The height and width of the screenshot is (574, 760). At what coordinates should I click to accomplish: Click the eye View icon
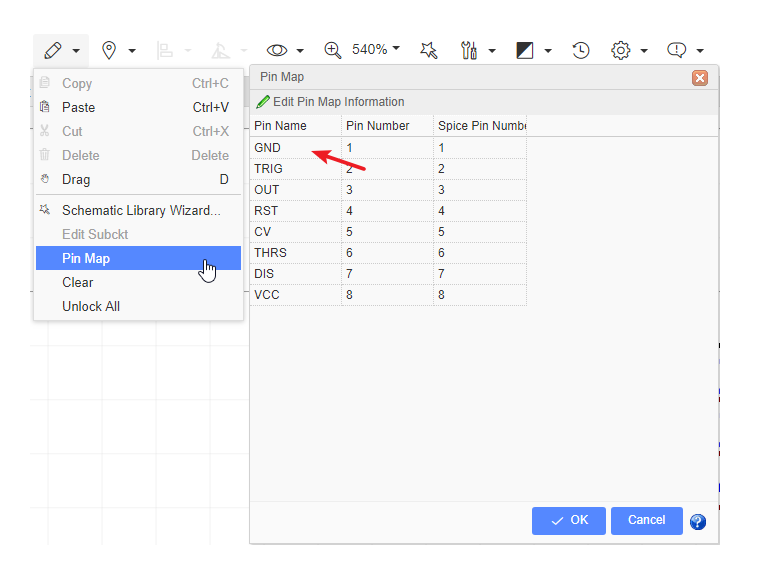click(x=277, y=50)
